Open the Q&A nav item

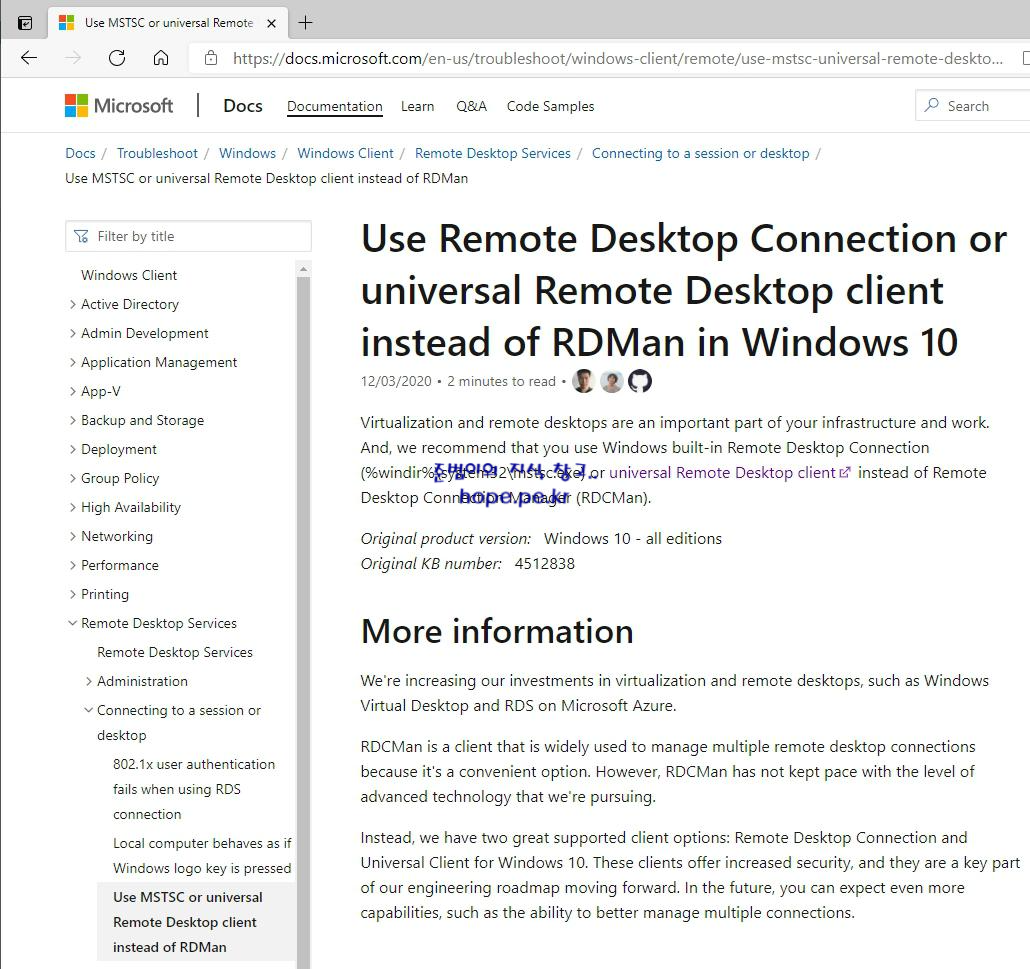[471, 106]
